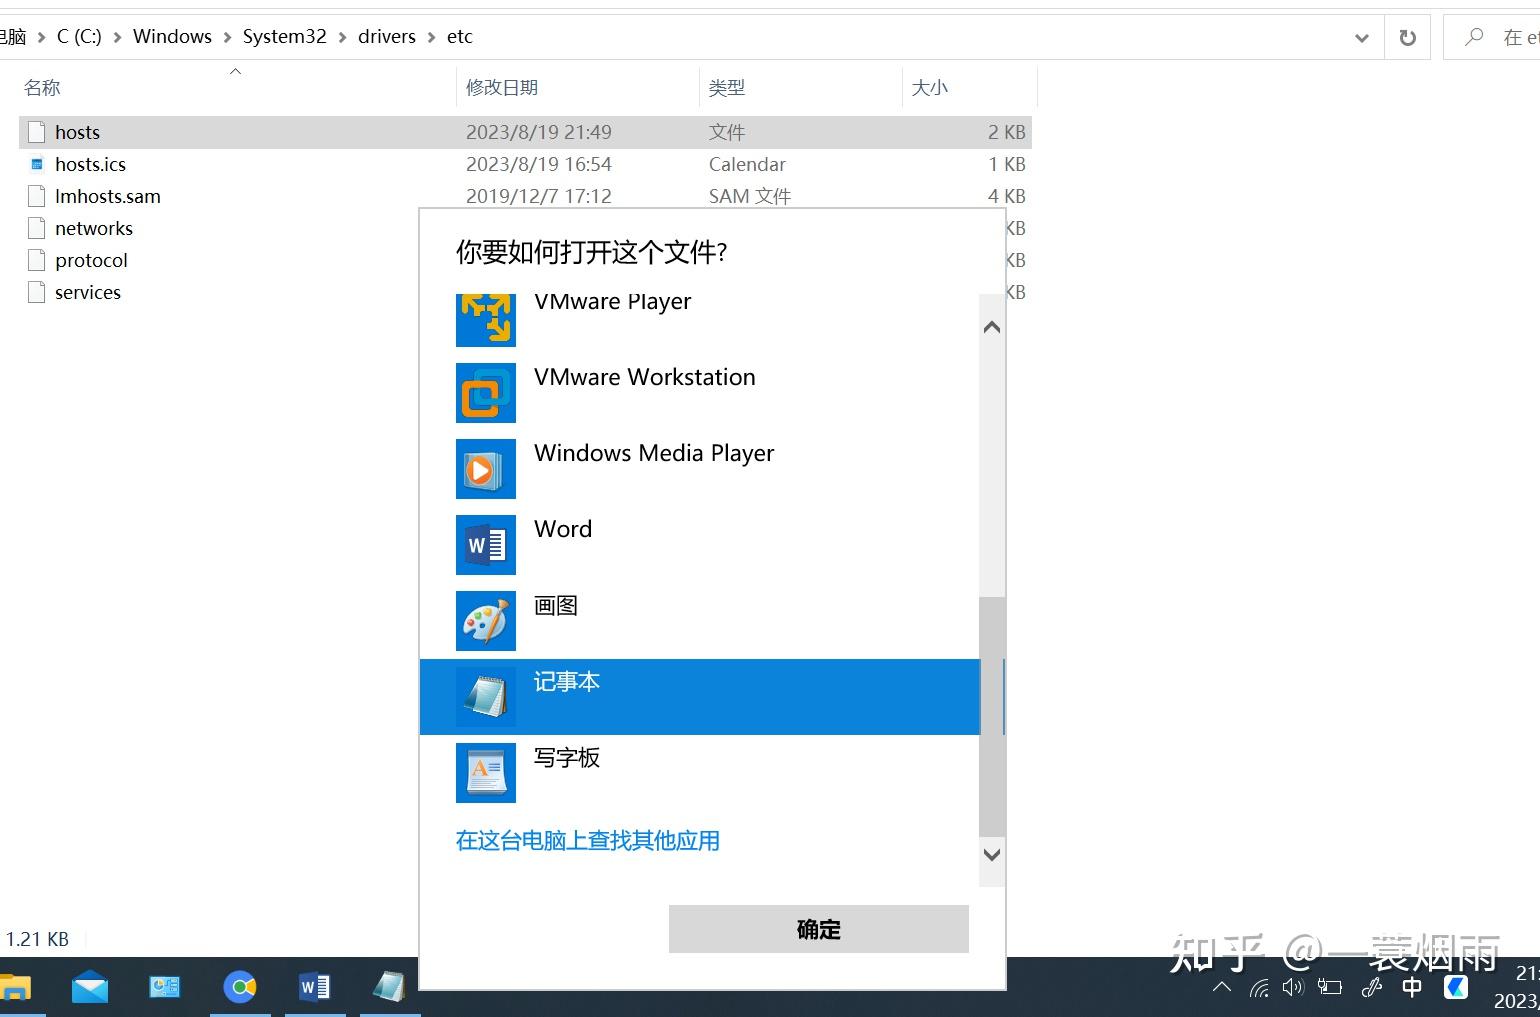Click the Windows Media Player label text
1540x1017 pixels.
pyautogui.click(x=654, y=453)
